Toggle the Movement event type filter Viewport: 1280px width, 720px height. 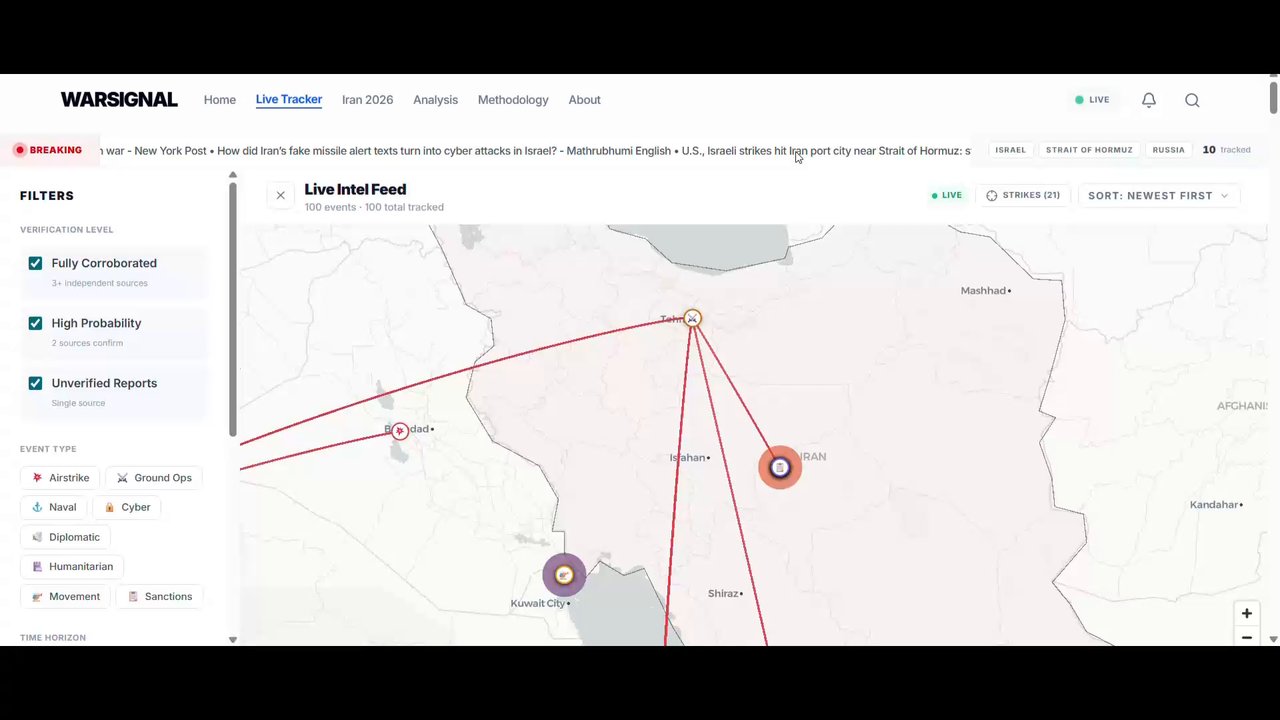[66, 596]
